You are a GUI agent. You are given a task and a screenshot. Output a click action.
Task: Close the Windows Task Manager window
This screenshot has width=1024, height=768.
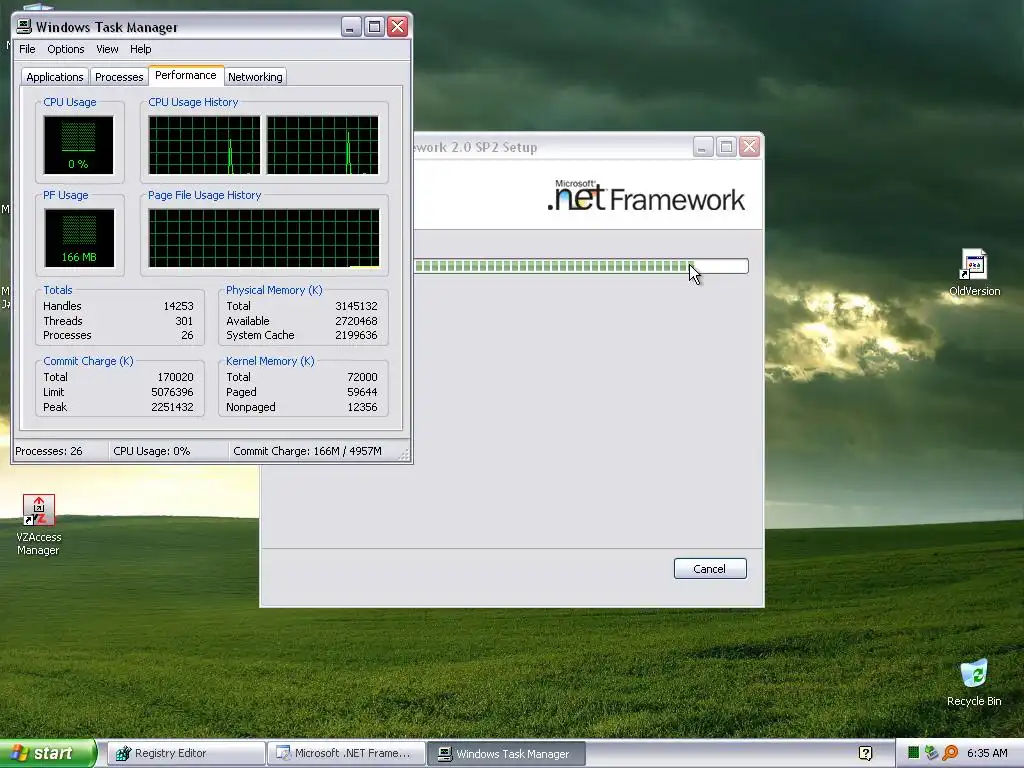coord(398,27)
